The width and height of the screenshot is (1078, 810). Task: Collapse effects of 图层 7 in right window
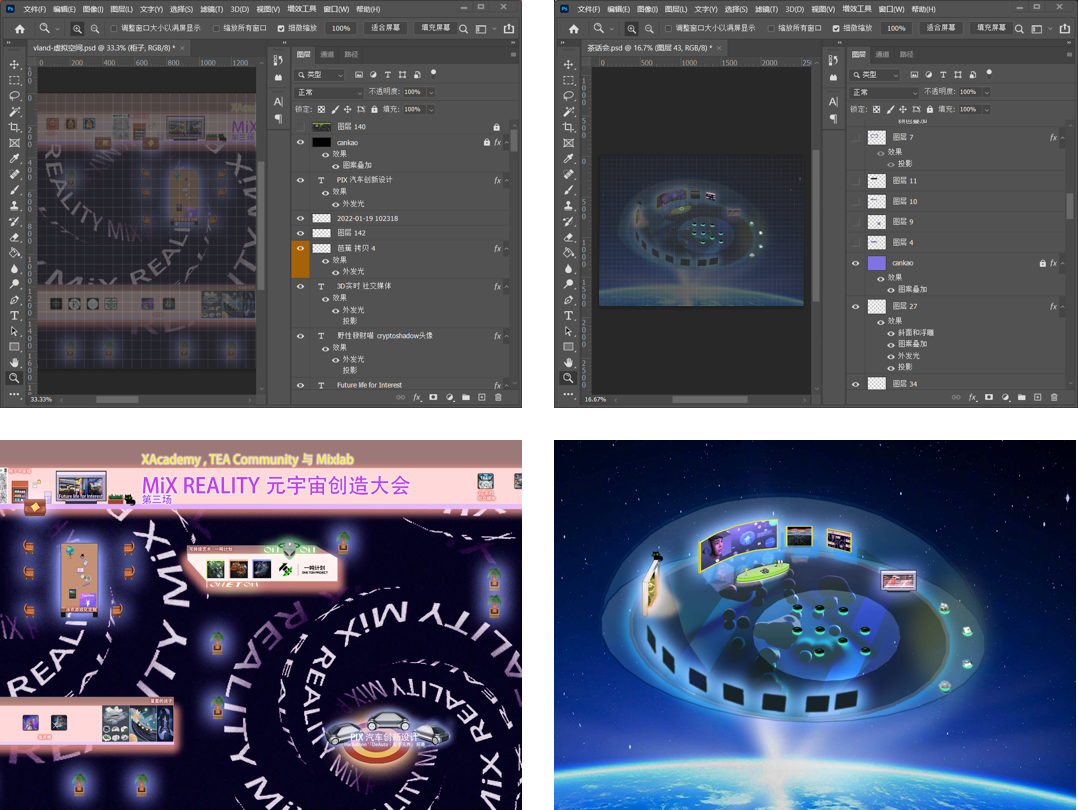[1062, 138]
